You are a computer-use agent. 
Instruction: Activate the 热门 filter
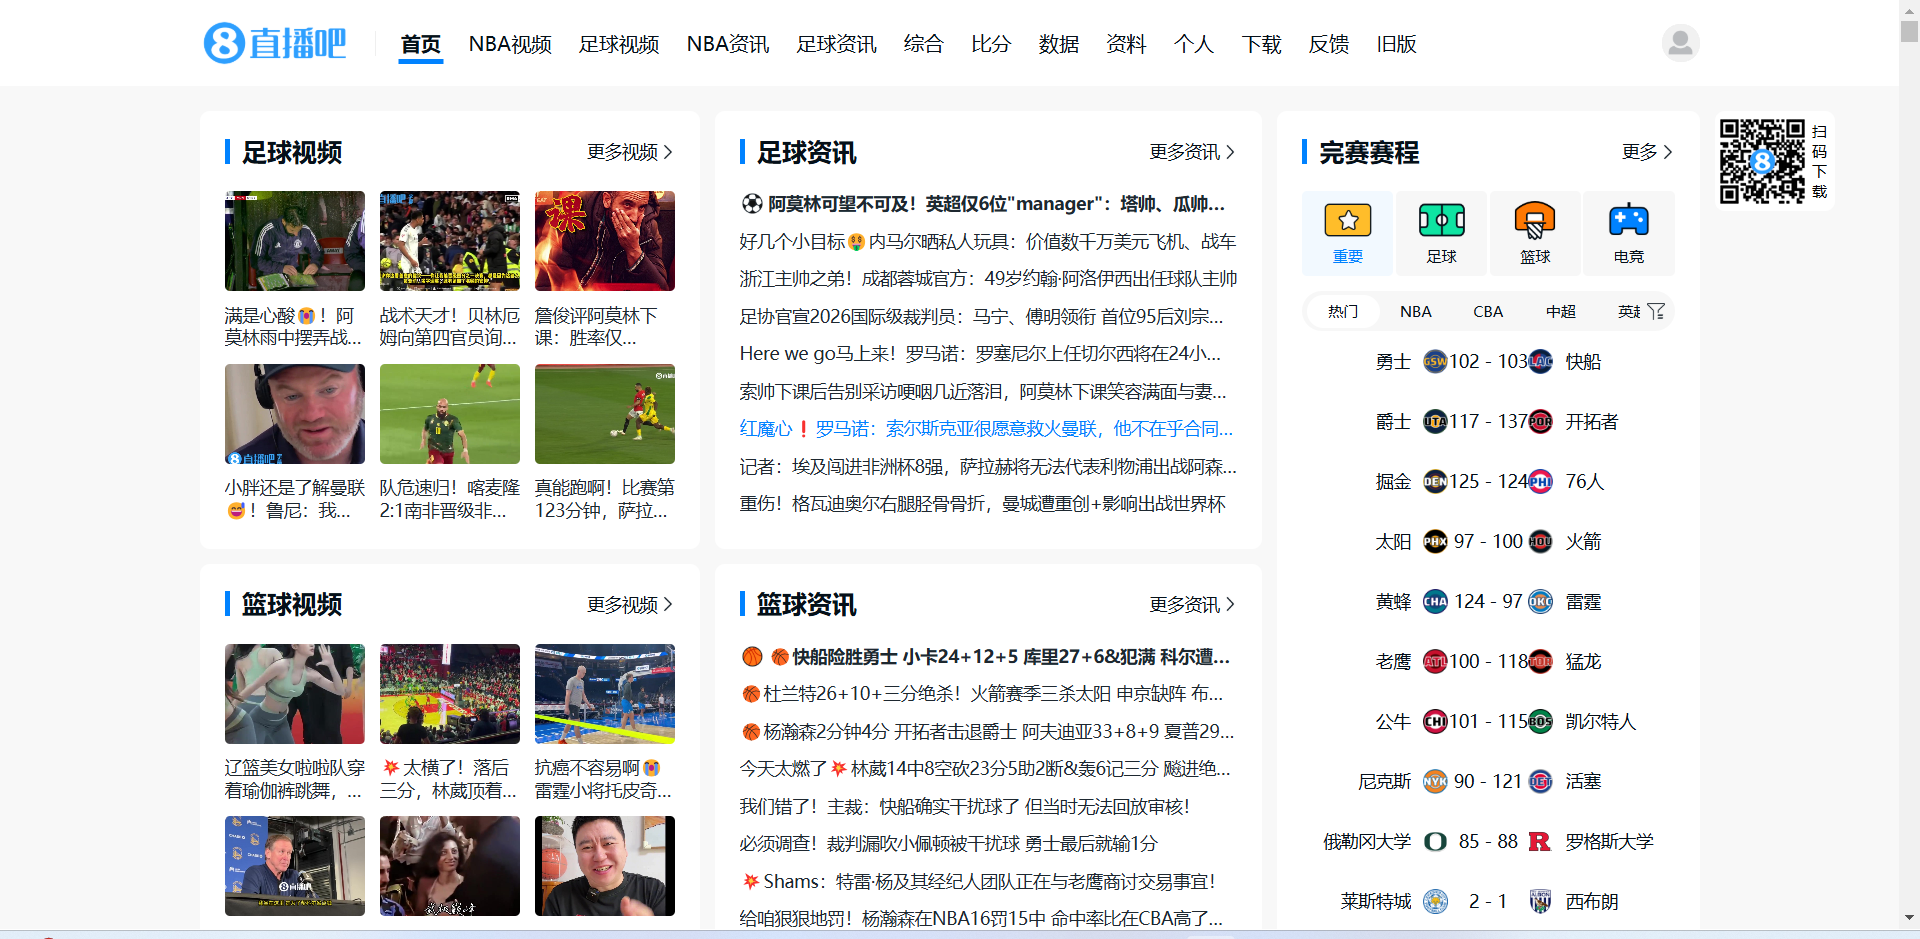click(x=1341, y=311)
